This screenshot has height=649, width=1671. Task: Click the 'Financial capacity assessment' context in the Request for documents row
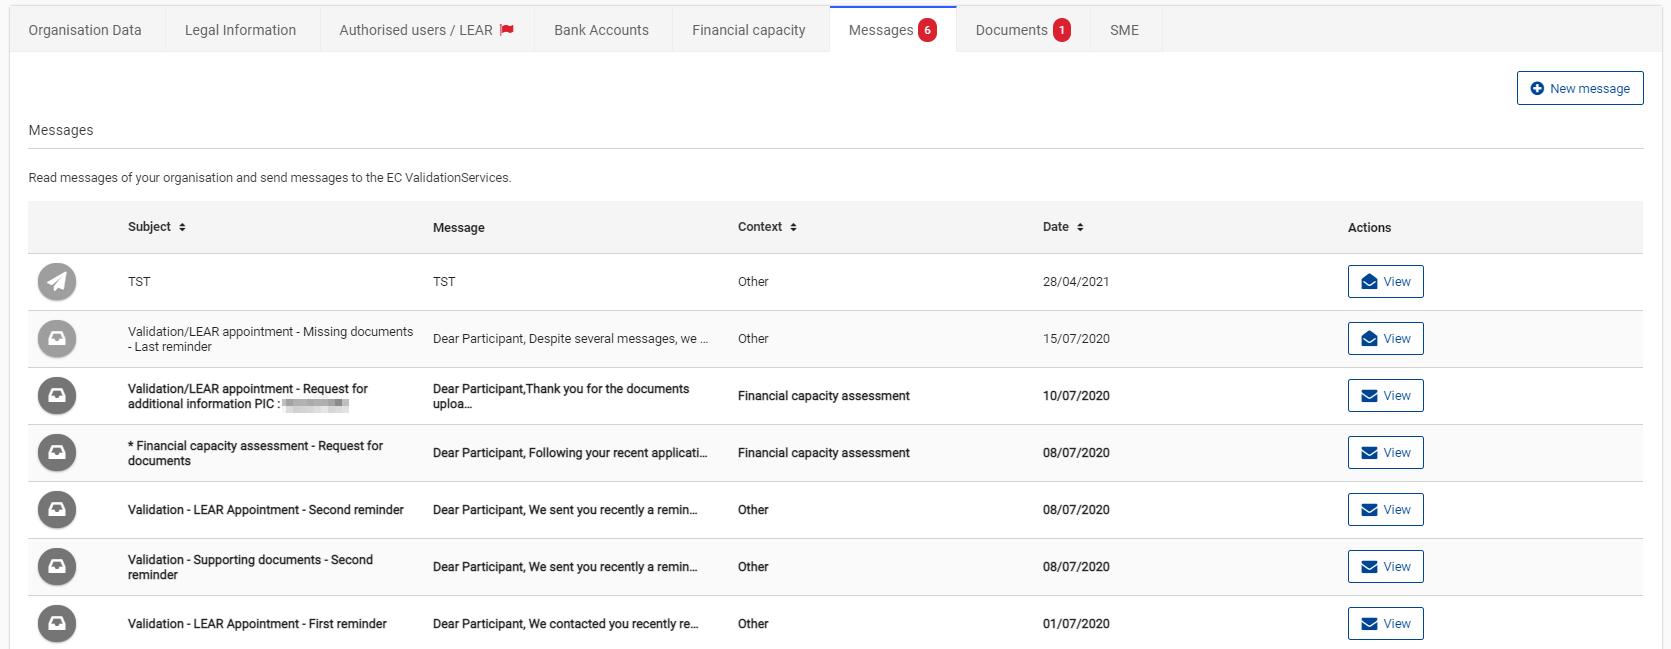point(824,453)
